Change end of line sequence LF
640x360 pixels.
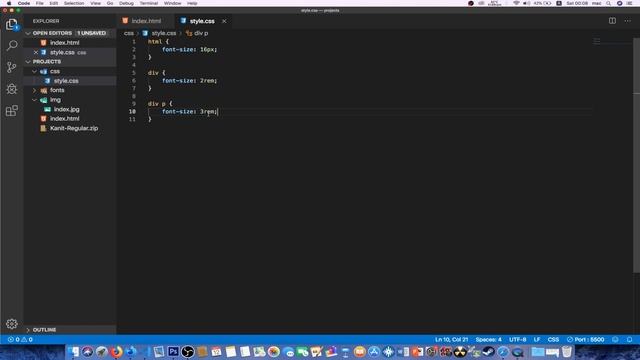coord(537,340)
